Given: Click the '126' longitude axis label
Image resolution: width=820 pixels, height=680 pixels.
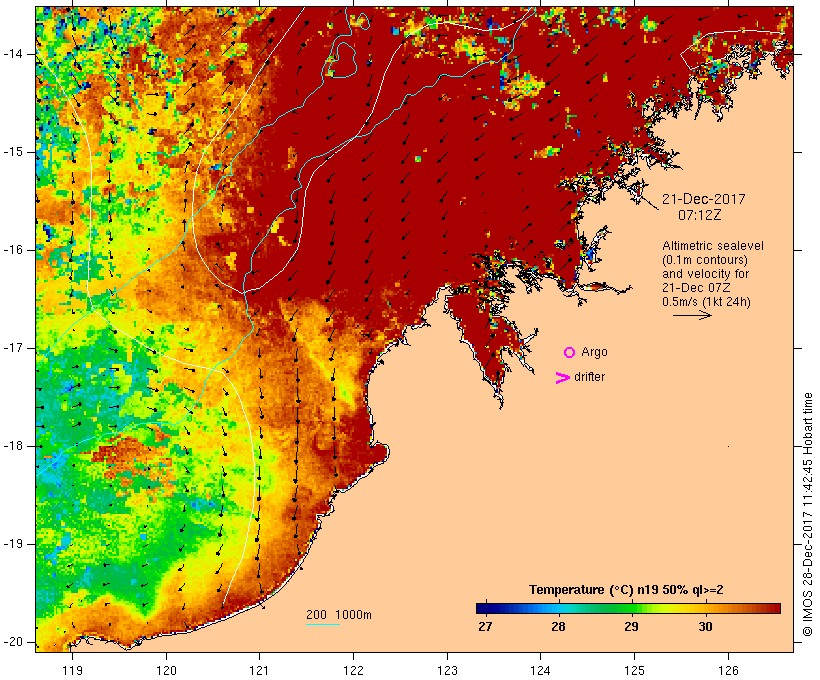Looking at the screenshot, I should click(x=728, y=671).
